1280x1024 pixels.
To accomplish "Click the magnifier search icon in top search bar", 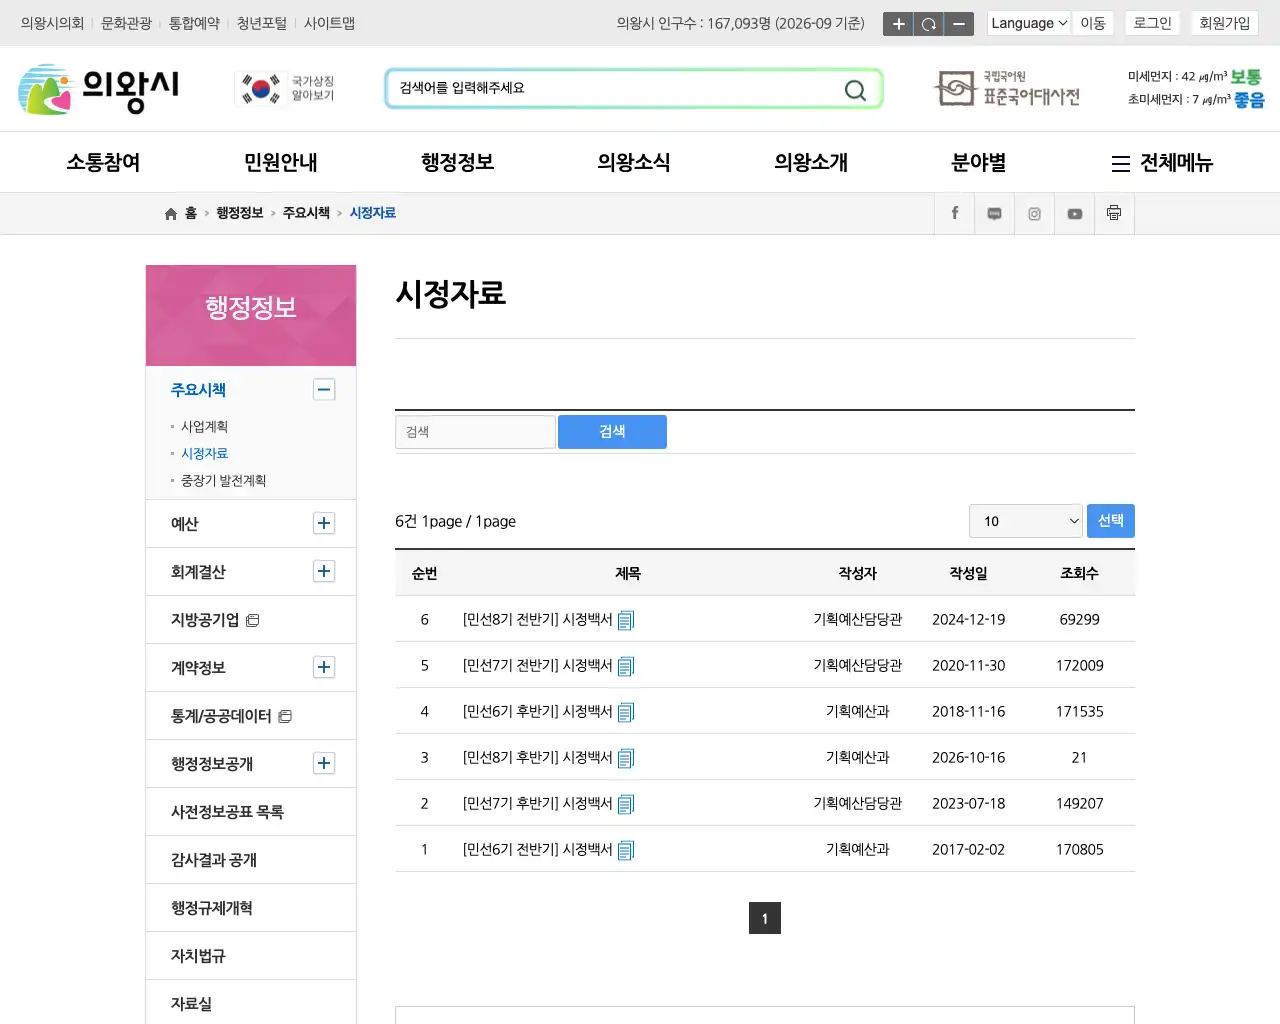I will tap(855, 90).
